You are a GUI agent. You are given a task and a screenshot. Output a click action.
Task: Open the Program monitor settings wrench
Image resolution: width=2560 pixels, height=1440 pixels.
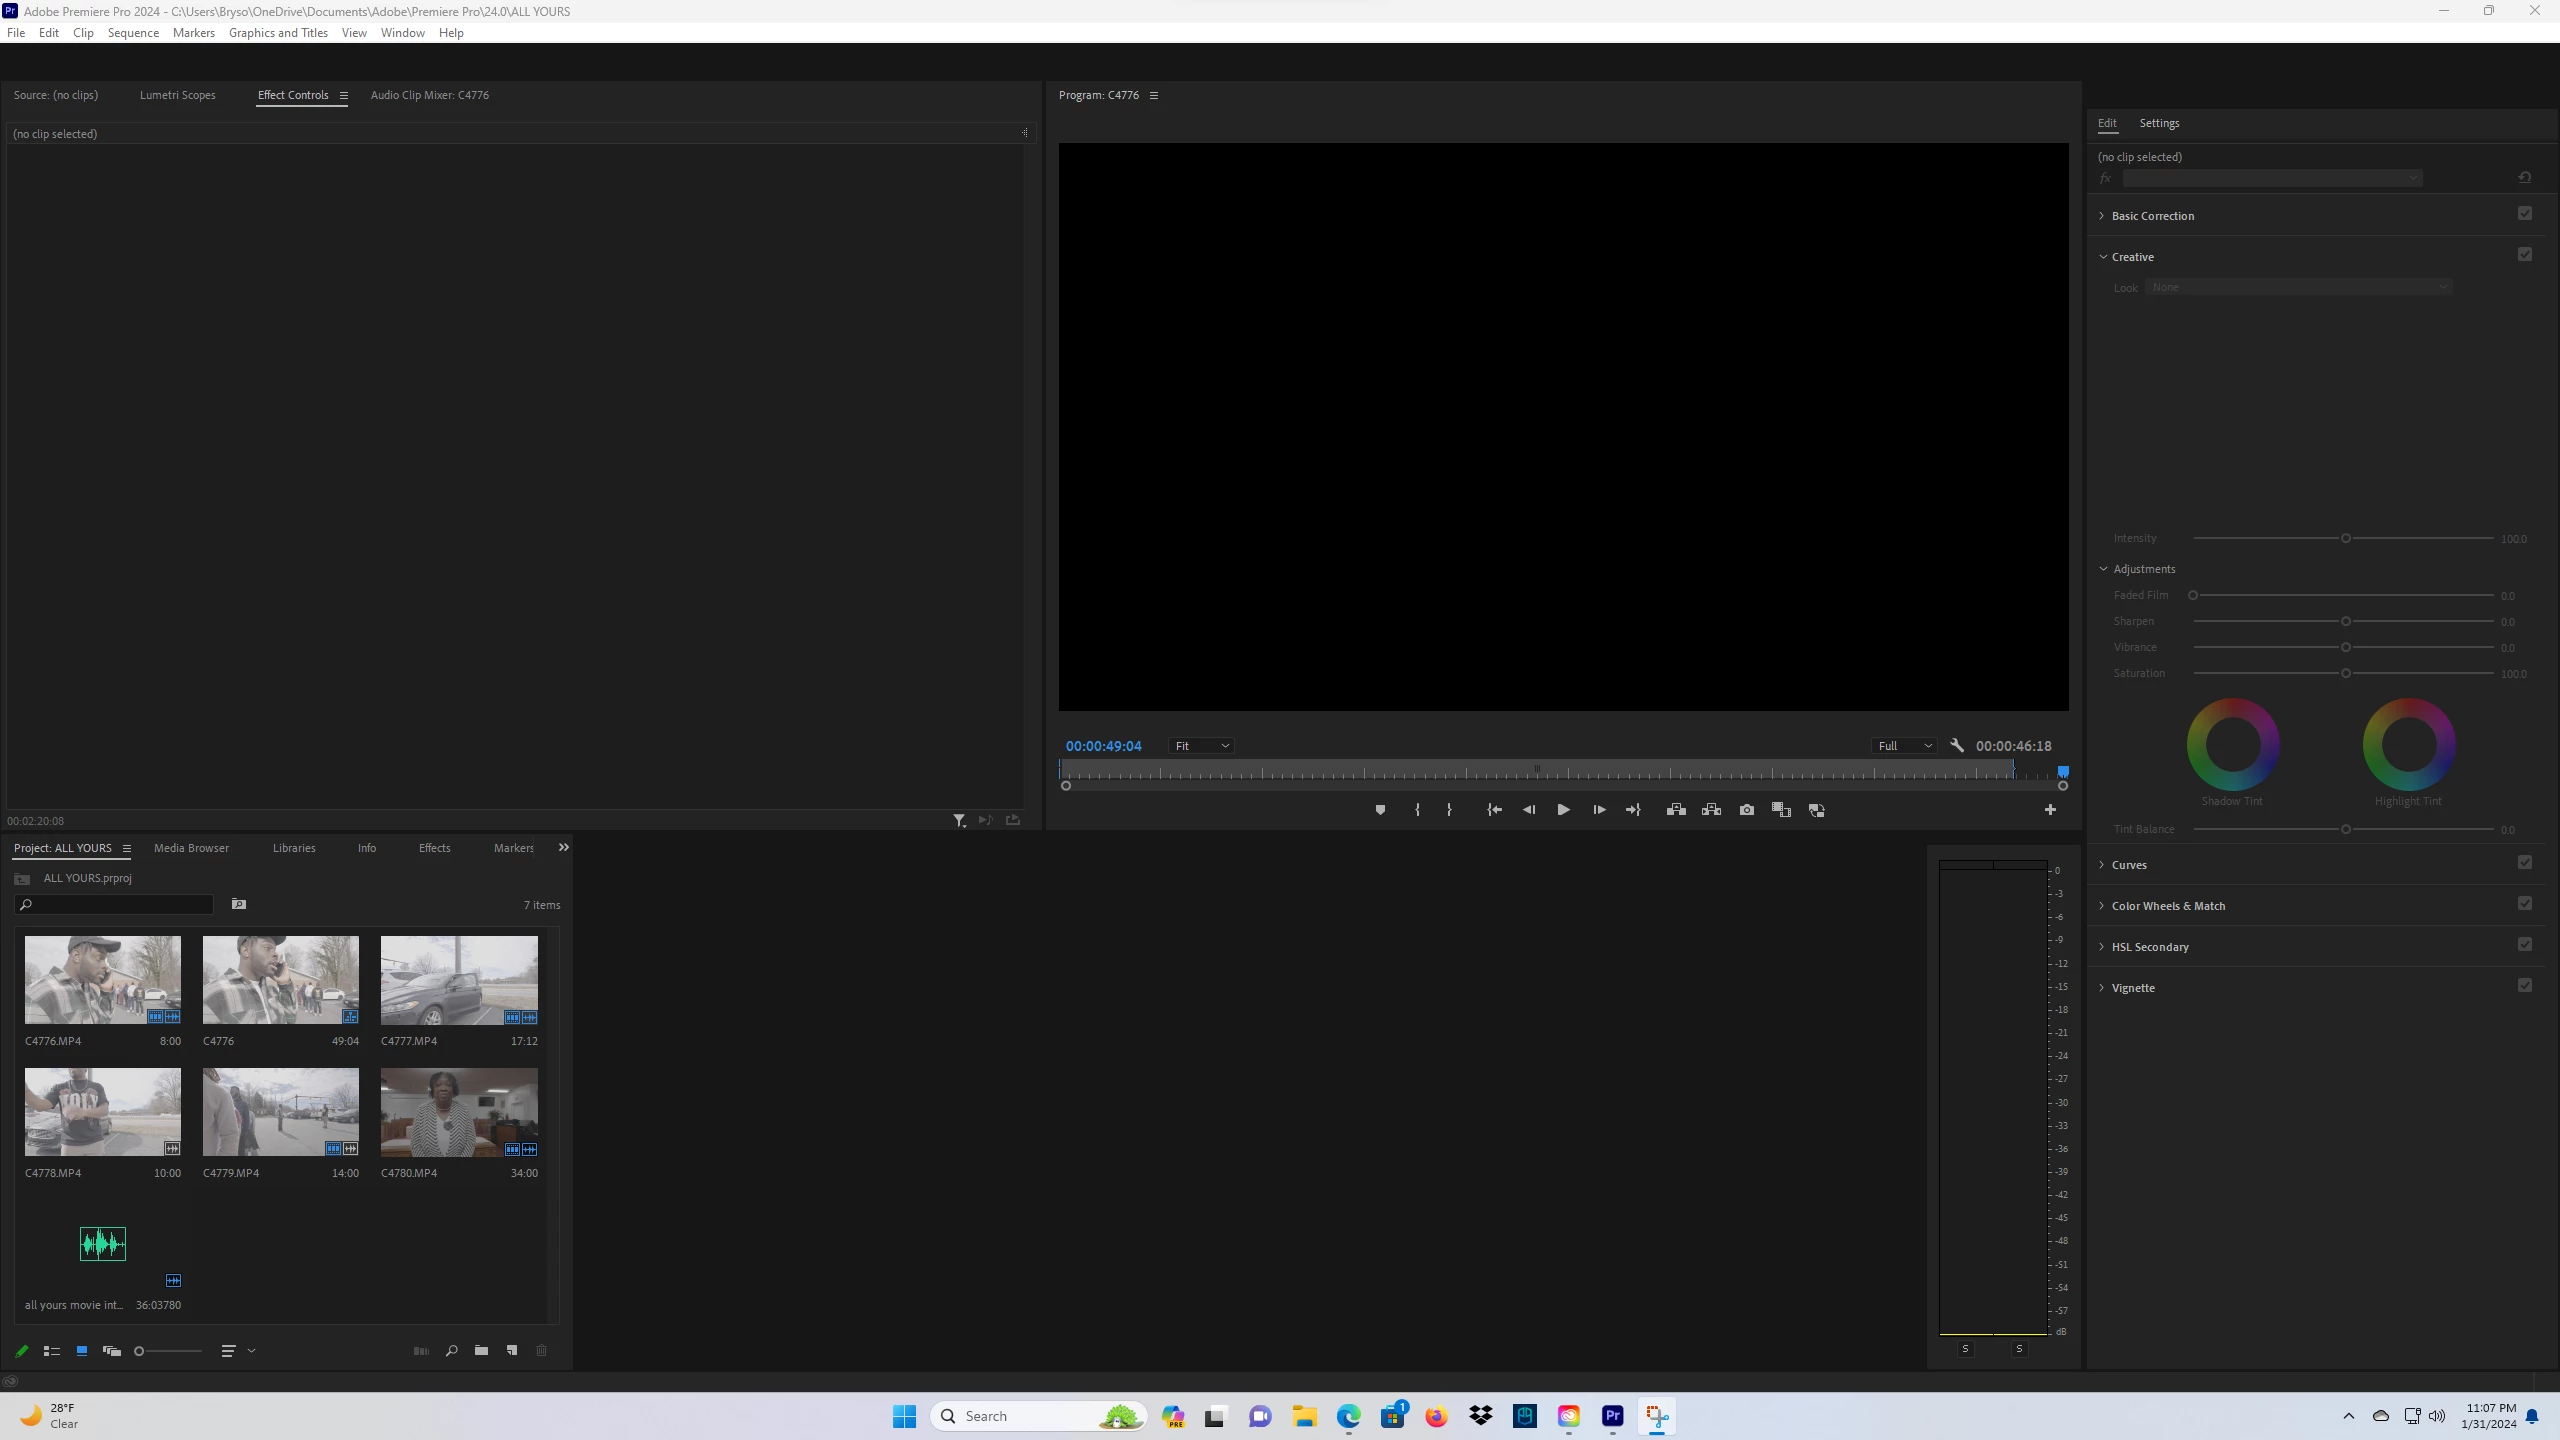(1957, 745)
